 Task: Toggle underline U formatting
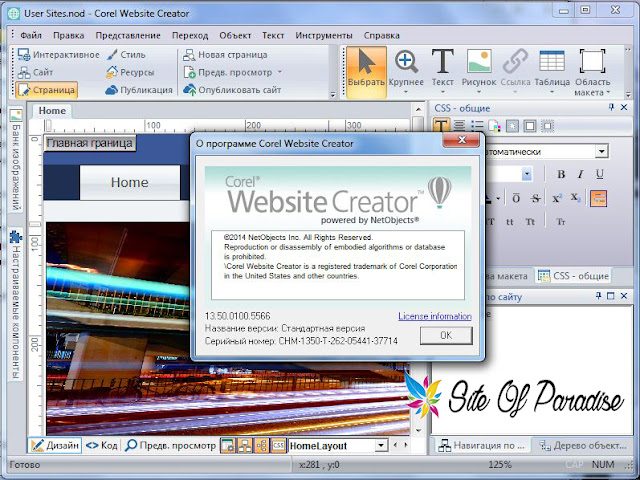[599, 174]
